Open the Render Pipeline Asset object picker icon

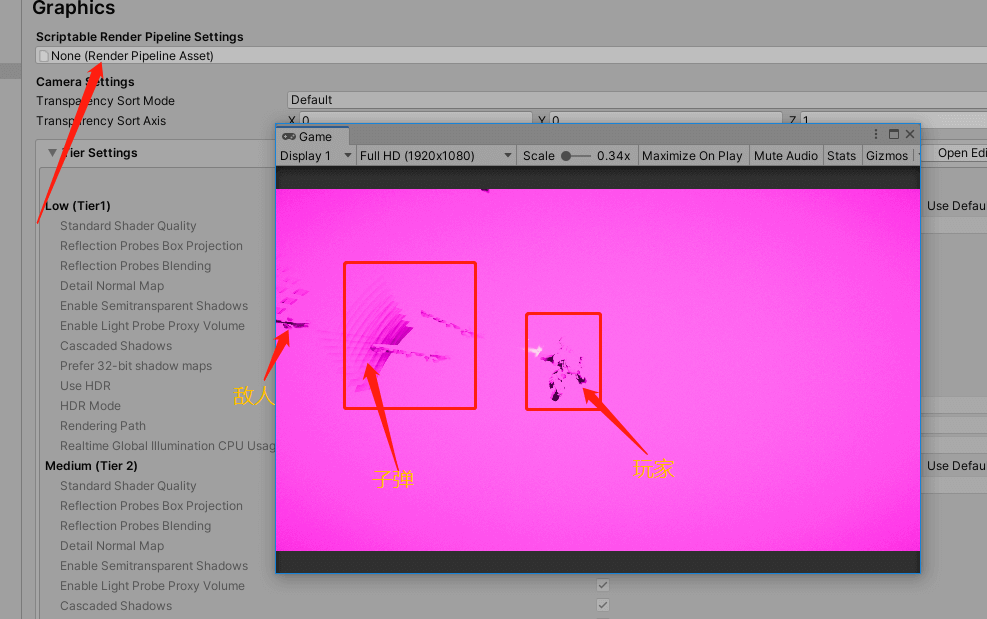click(x=41, y=58)
